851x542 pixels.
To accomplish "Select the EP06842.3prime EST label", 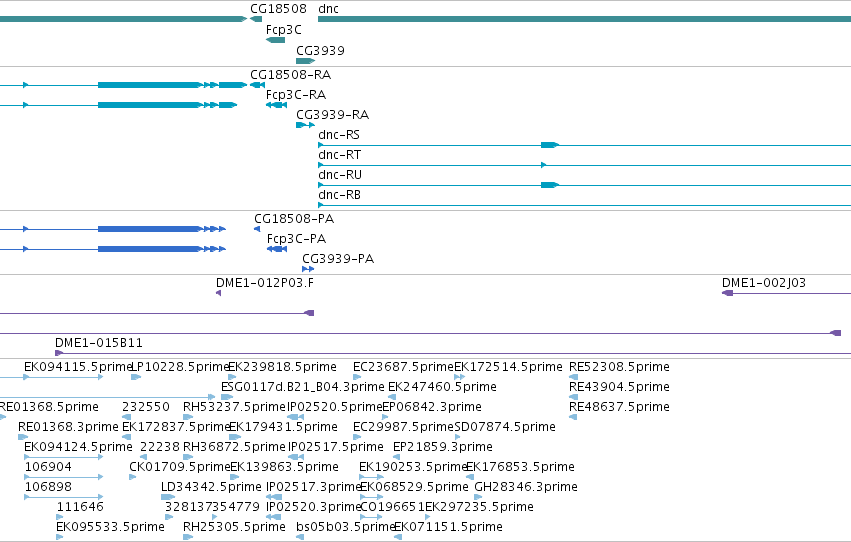I will (x=431, y=407).
